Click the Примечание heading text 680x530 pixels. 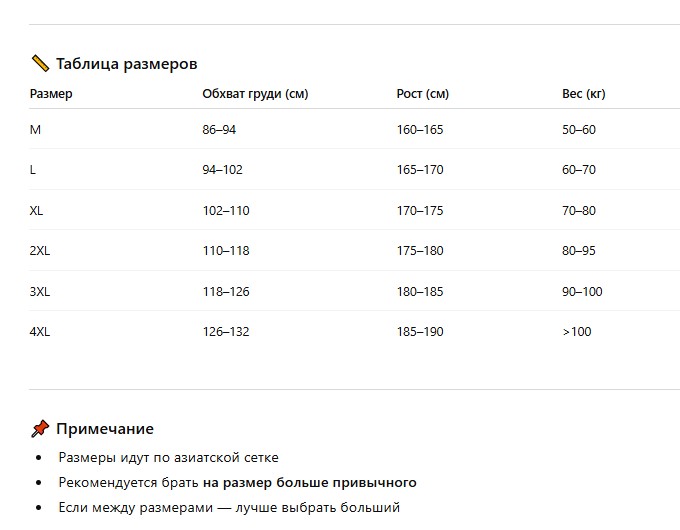[105, 429]
